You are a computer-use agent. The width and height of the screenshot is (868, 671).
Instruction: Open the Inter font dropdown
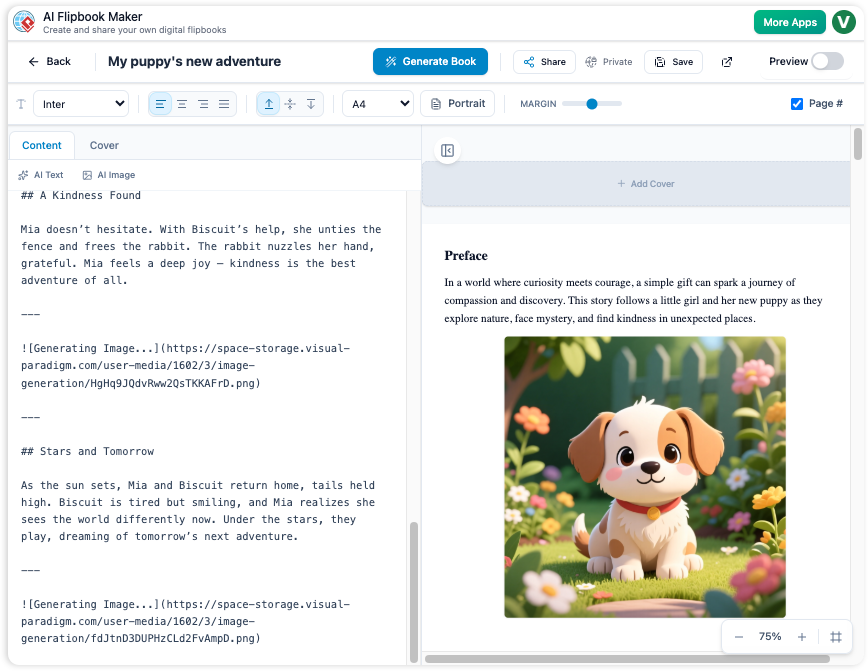(x=80, y=104)
